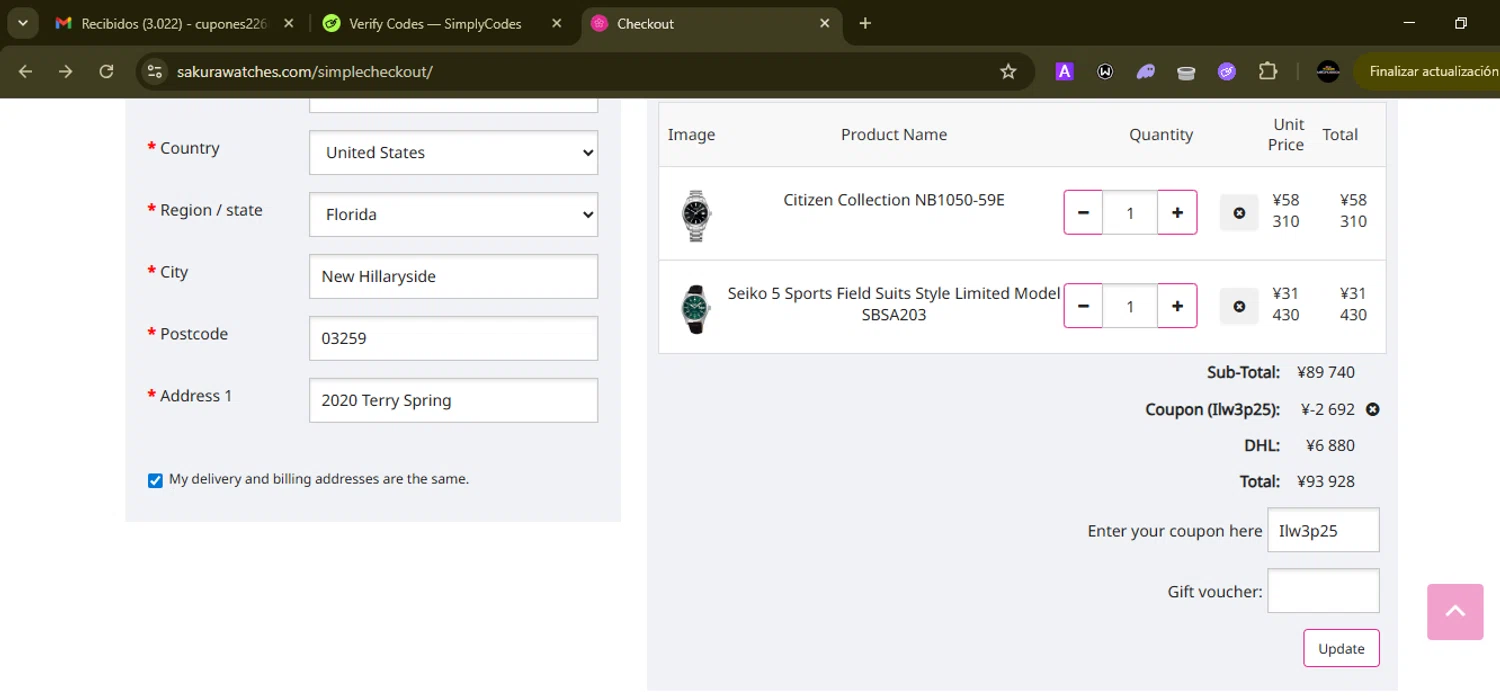The width and height of the screenshot is (1500, 697).
Task: Remove Seiko 5 Sports from cart
Action: 1239,305
